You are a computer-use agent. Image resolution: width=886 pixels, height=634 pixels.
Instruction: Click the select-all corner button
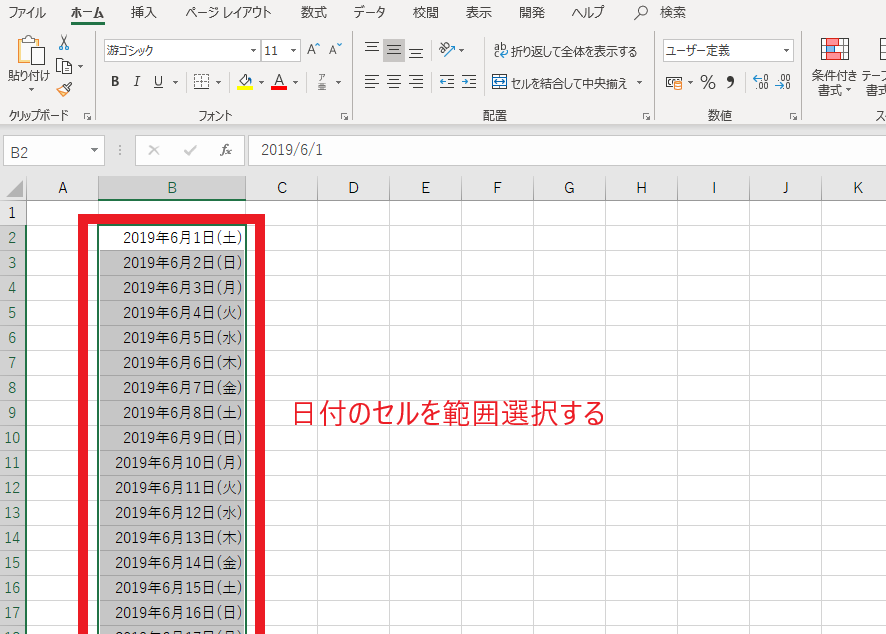tap(14, 188)
